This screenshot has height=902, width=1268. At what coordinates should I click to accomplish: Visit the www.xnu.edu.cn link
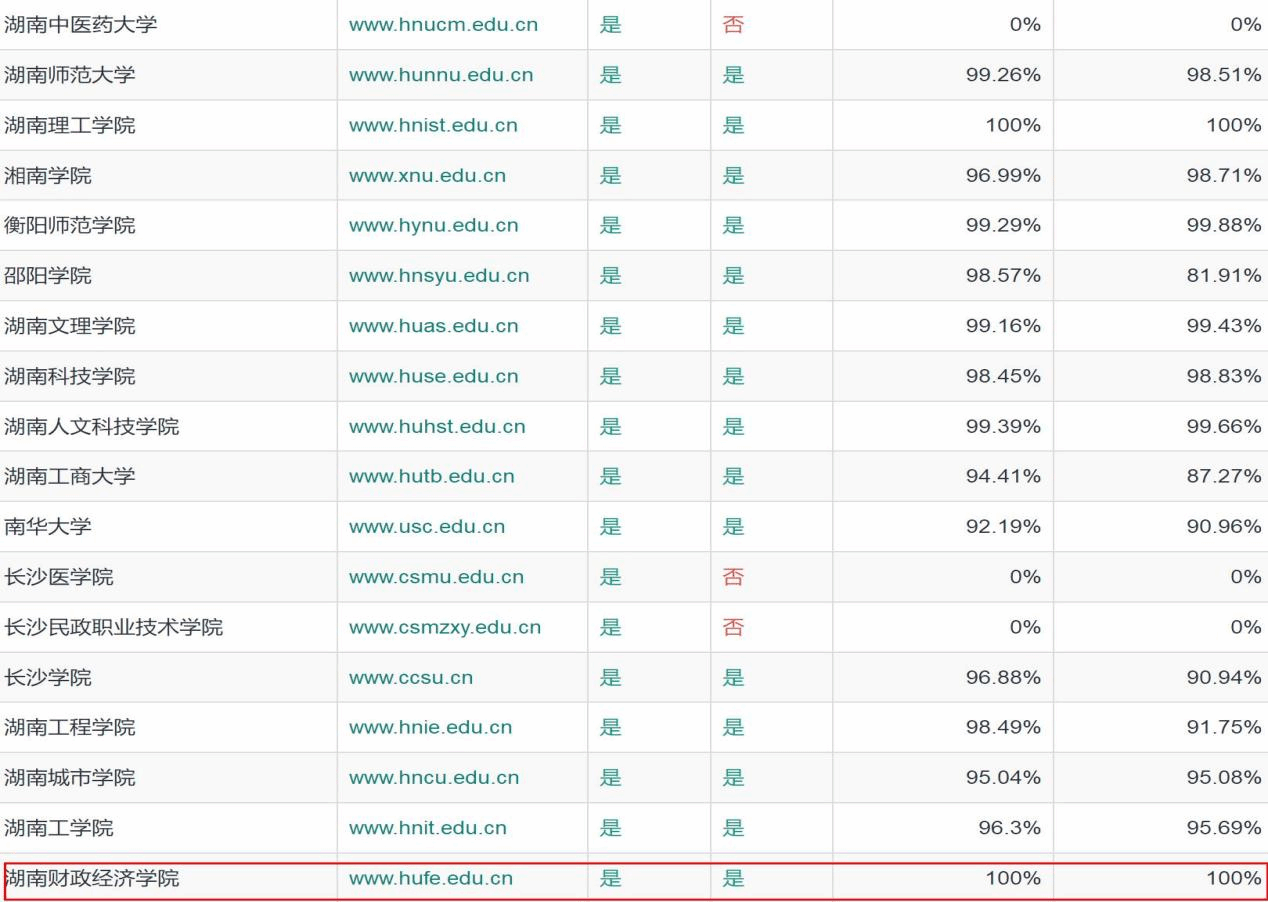pos(427,176)
